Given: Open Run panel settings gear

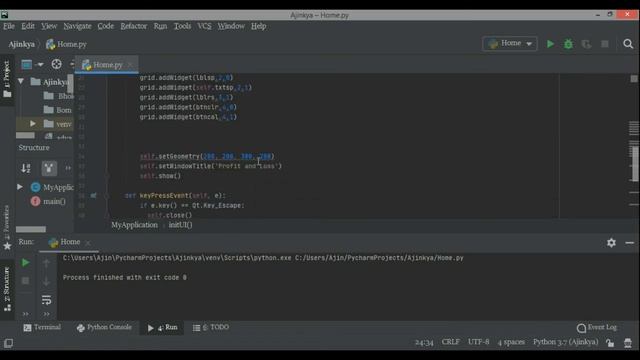Looking at the screenshot, I should pyautogui.click(x=611, y=243).
